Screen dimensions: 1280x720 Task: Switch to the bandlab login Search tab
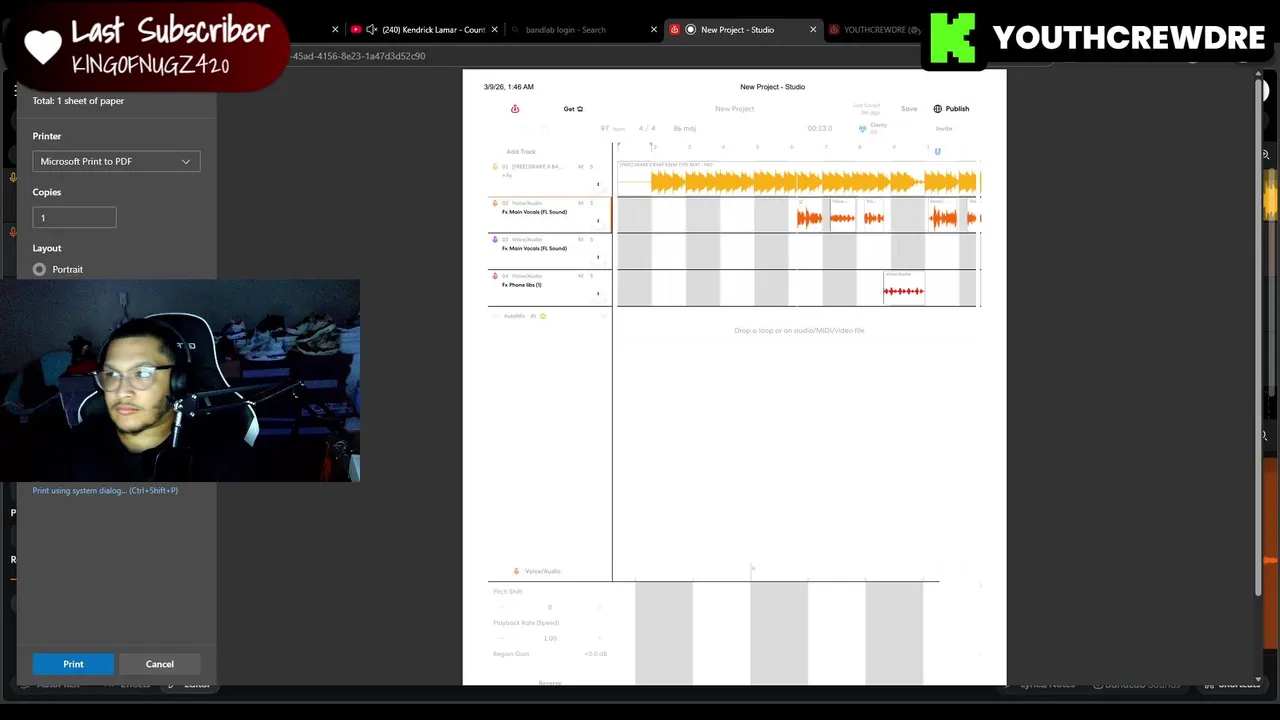tap(566, 30)
